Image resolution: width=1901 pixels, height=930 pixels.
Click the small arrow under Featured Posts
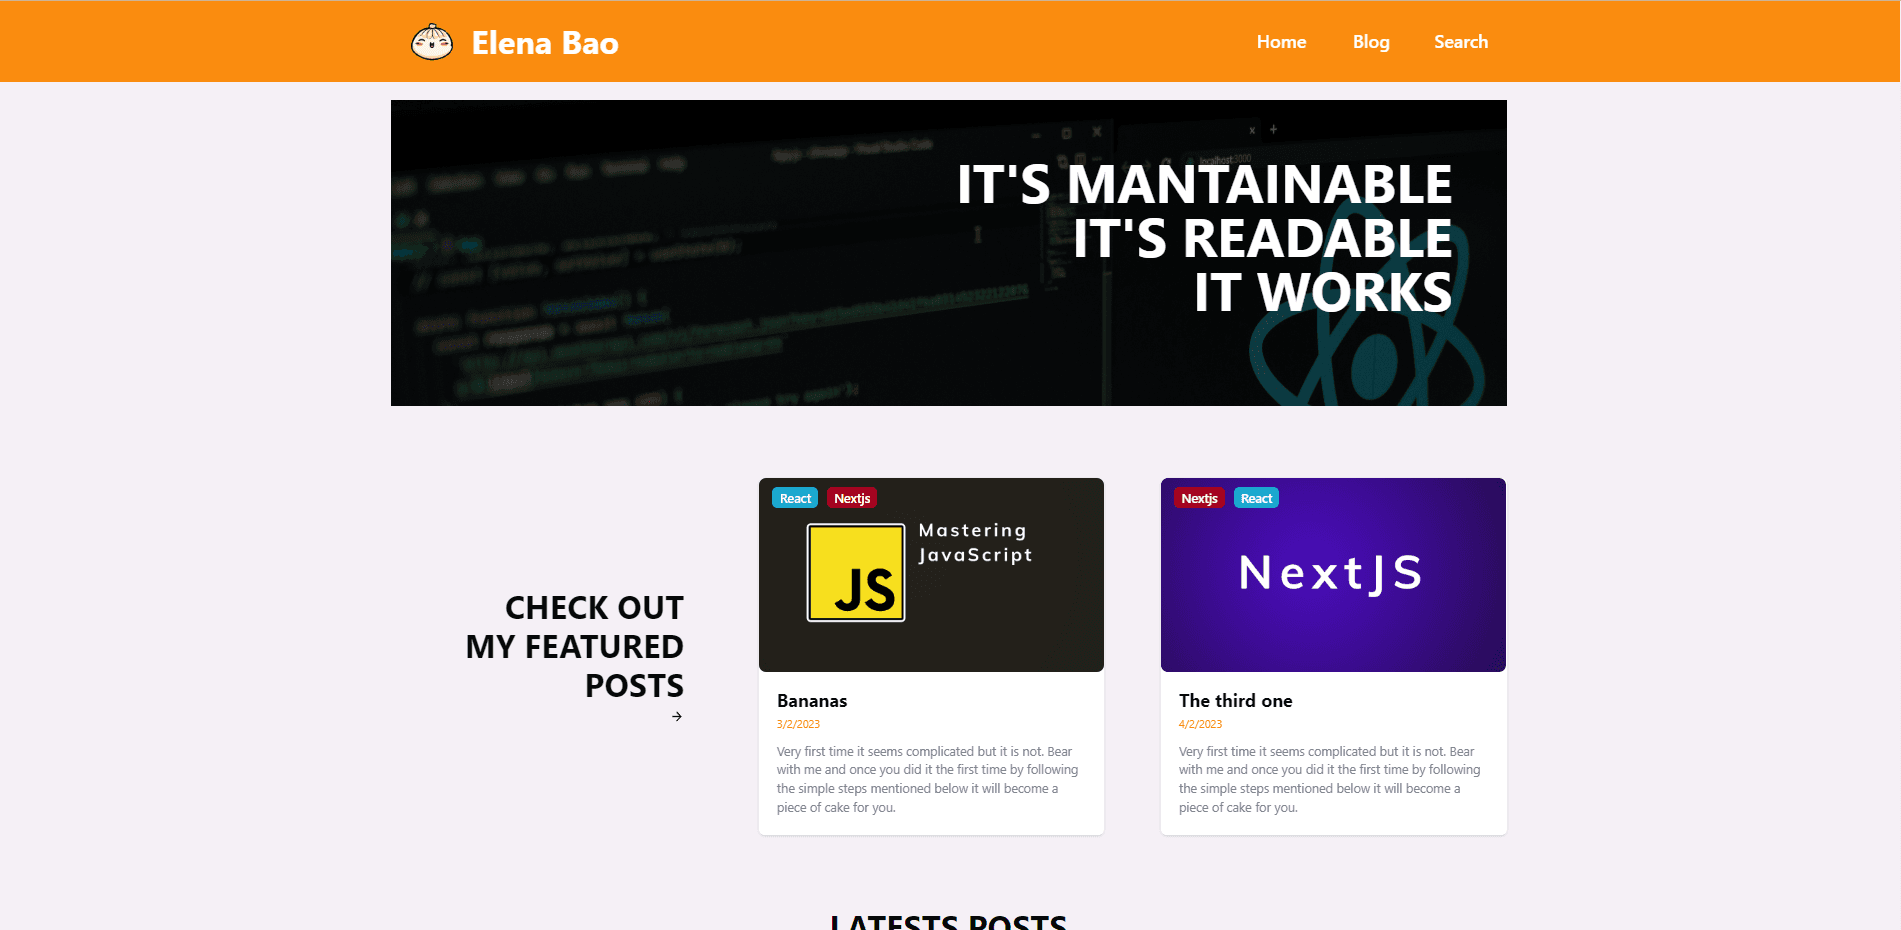coord(677,717)
